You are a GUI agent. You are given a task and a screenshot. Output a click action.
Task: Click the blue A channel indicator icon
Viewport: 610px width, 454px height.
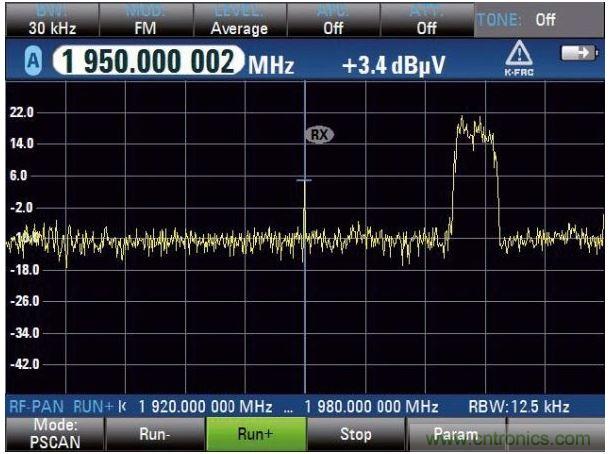point(32,65)
